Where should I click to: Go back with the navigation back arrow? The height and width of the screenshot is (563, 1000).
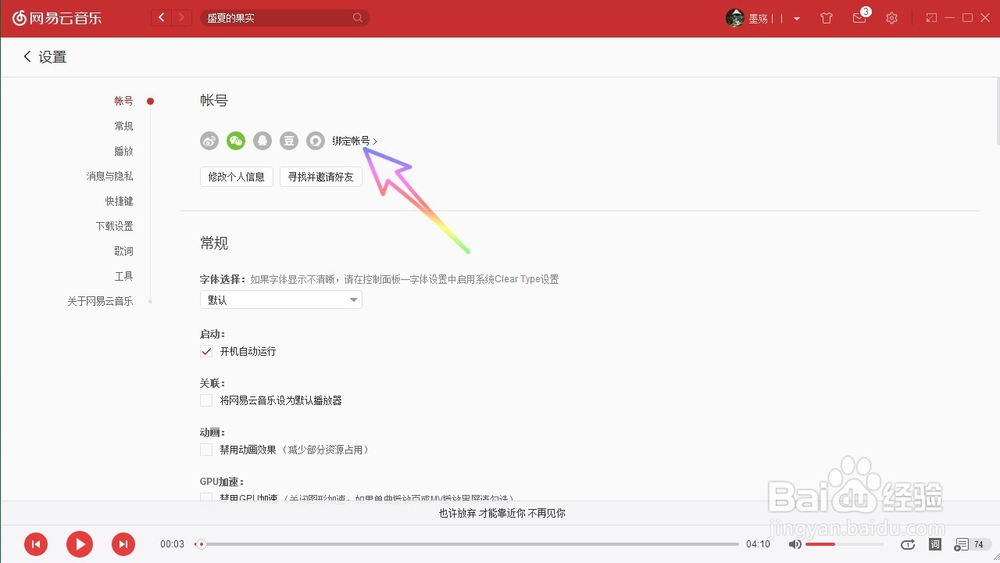point(161,18)
